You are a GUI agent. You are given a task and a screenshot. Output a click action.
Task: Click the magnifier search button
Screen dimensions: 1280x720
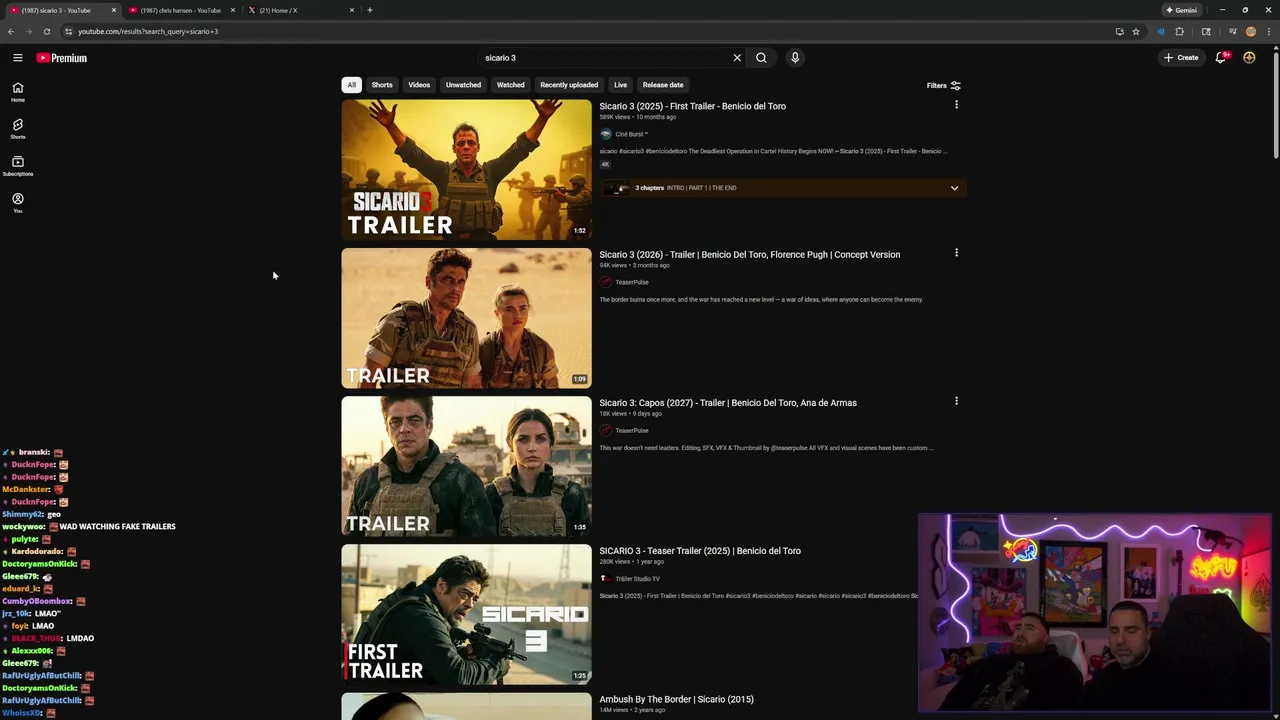(761, 58)
